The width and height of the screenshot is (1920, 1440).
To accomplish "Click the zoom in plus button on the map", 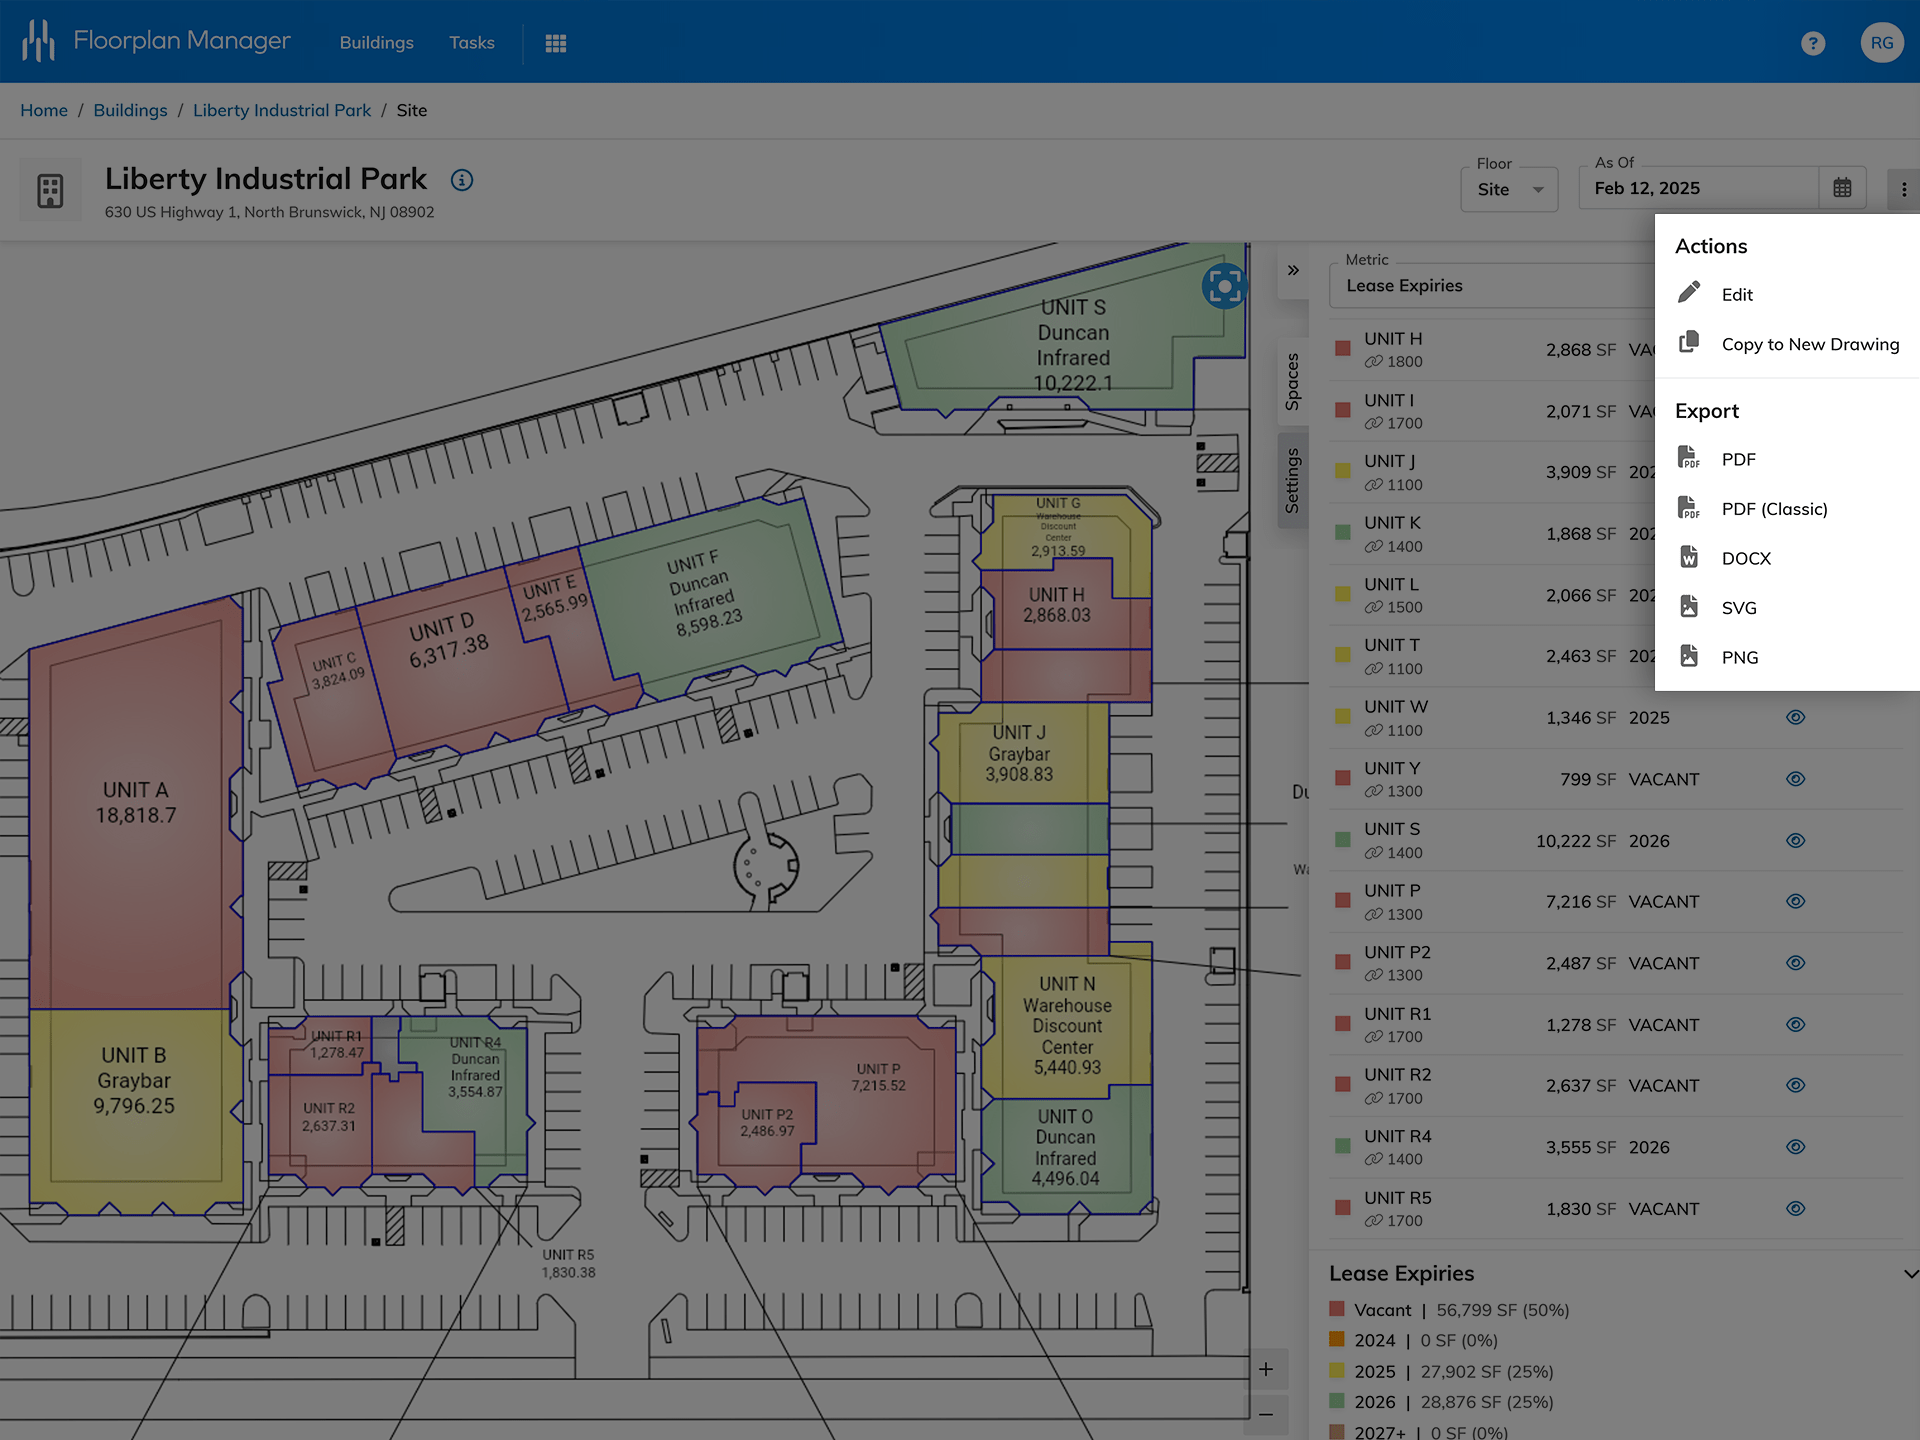I will (1266, 1369).
